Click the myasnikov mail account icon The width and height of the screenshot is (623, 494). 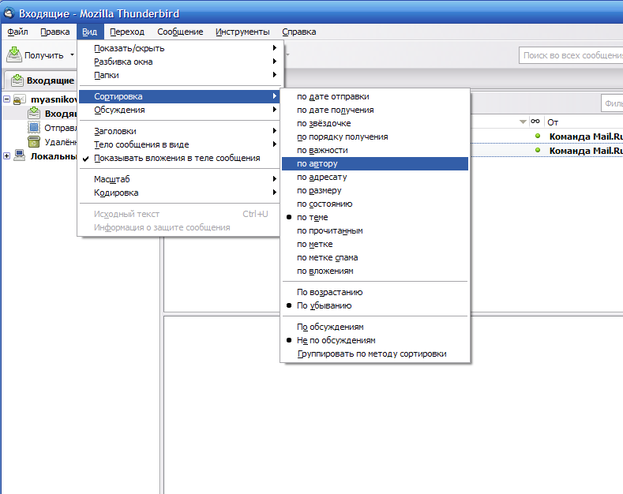(x=19, y=99)
